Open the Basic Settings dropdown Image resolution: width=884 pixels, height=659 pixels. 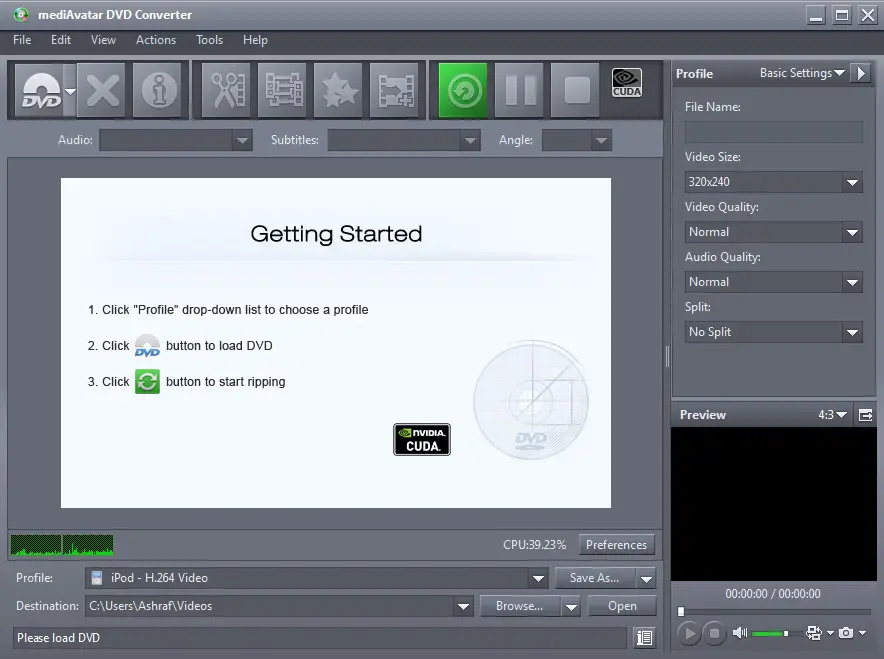(802, 73)
